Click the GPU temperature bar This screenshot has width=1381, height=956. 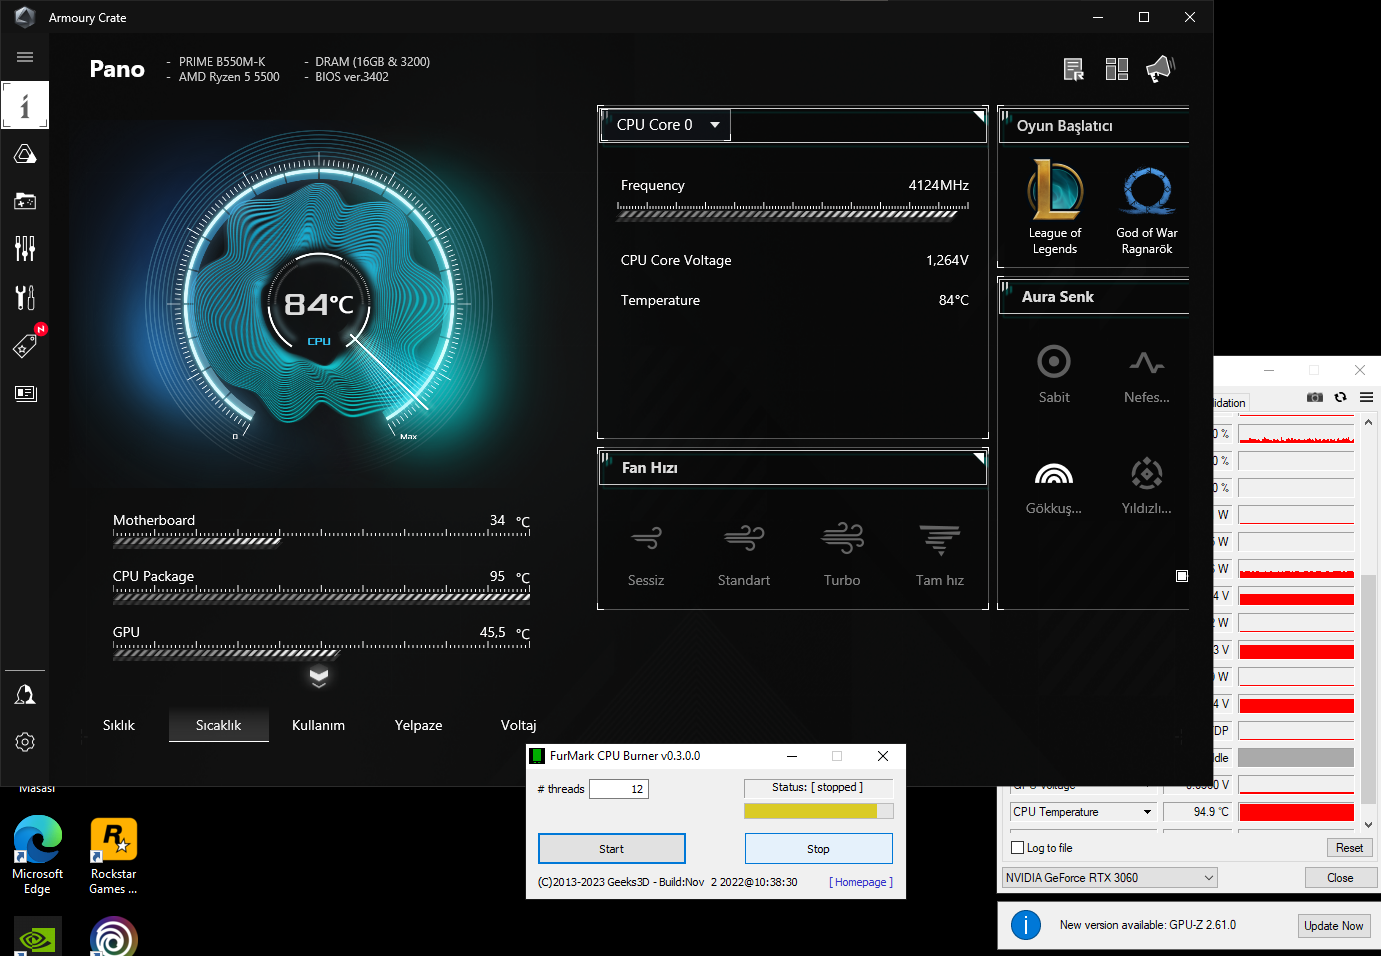(x=322, y=652)
